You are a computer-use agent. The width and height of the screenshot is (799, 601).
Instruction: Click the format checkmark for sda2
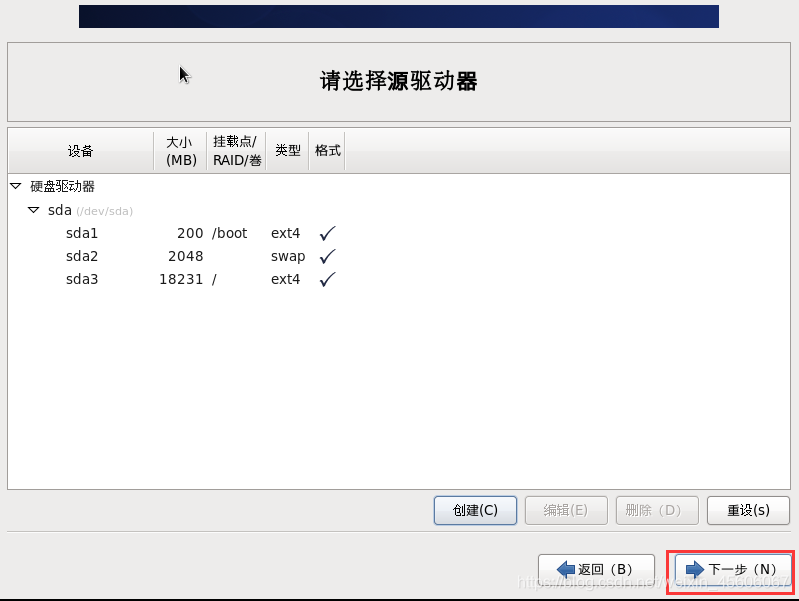[327, 256]
